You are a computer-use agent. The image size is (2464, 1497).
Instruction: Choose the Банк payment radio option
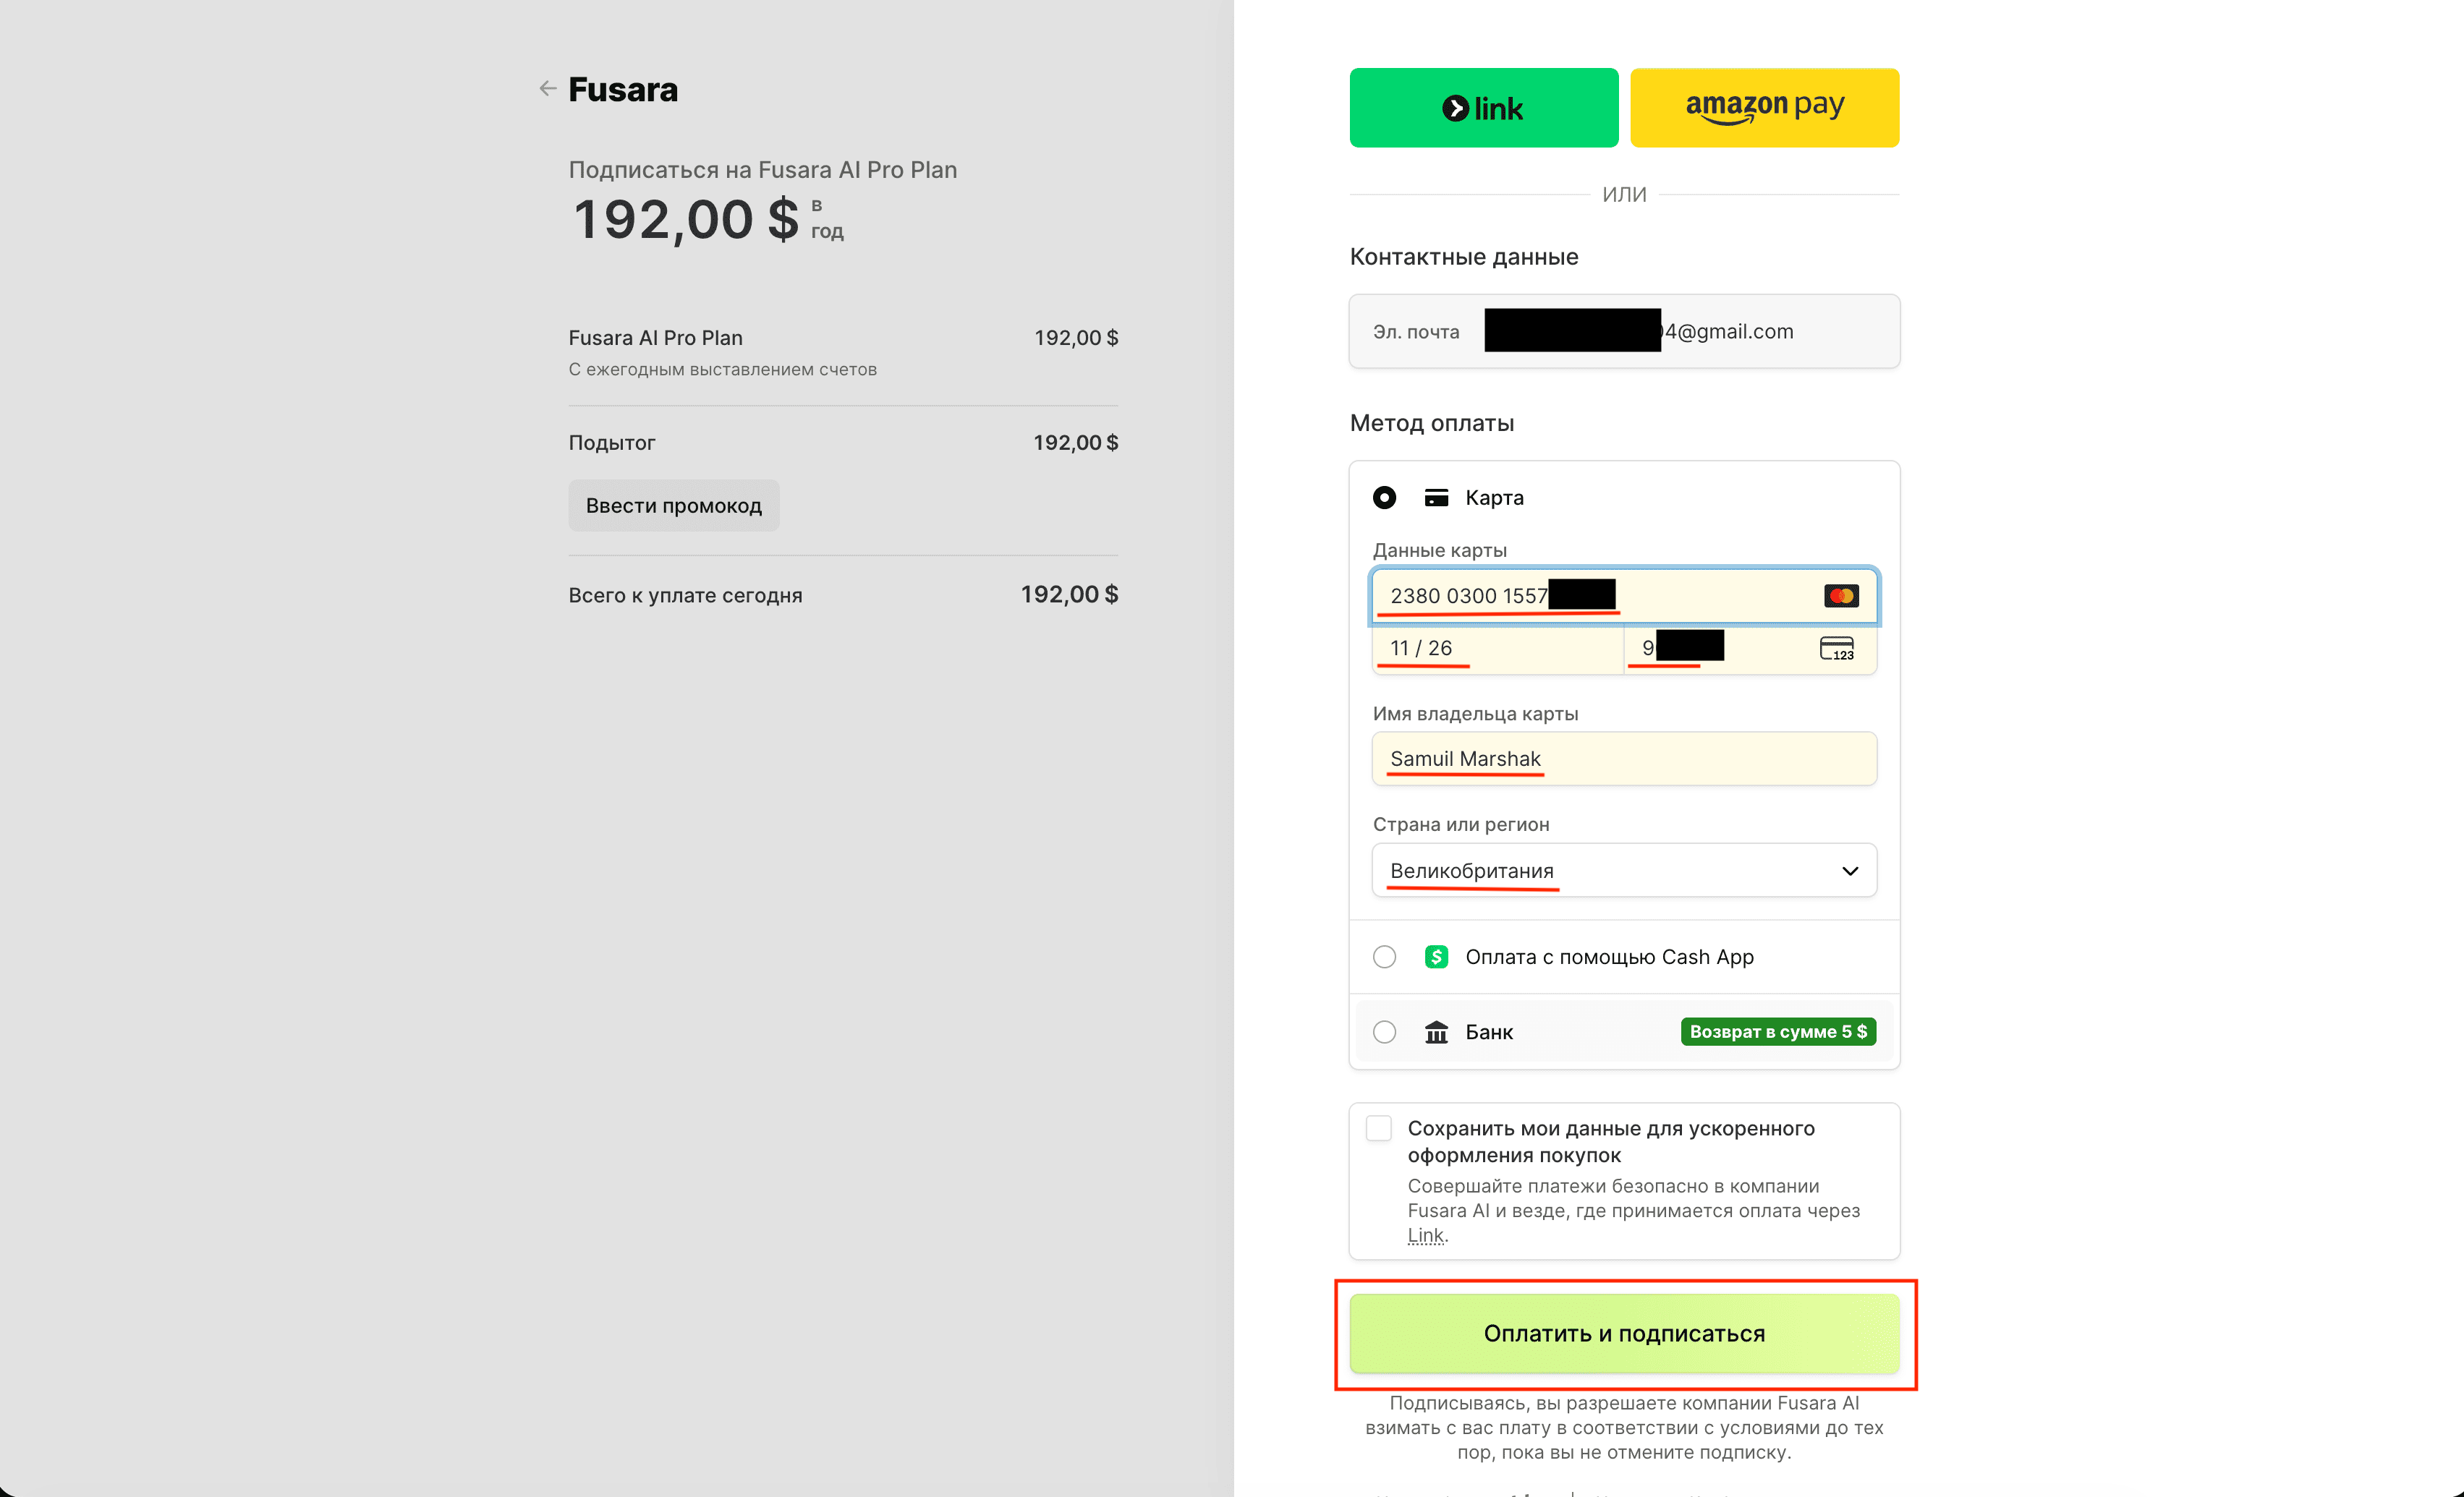[x=1384, y=1032]
